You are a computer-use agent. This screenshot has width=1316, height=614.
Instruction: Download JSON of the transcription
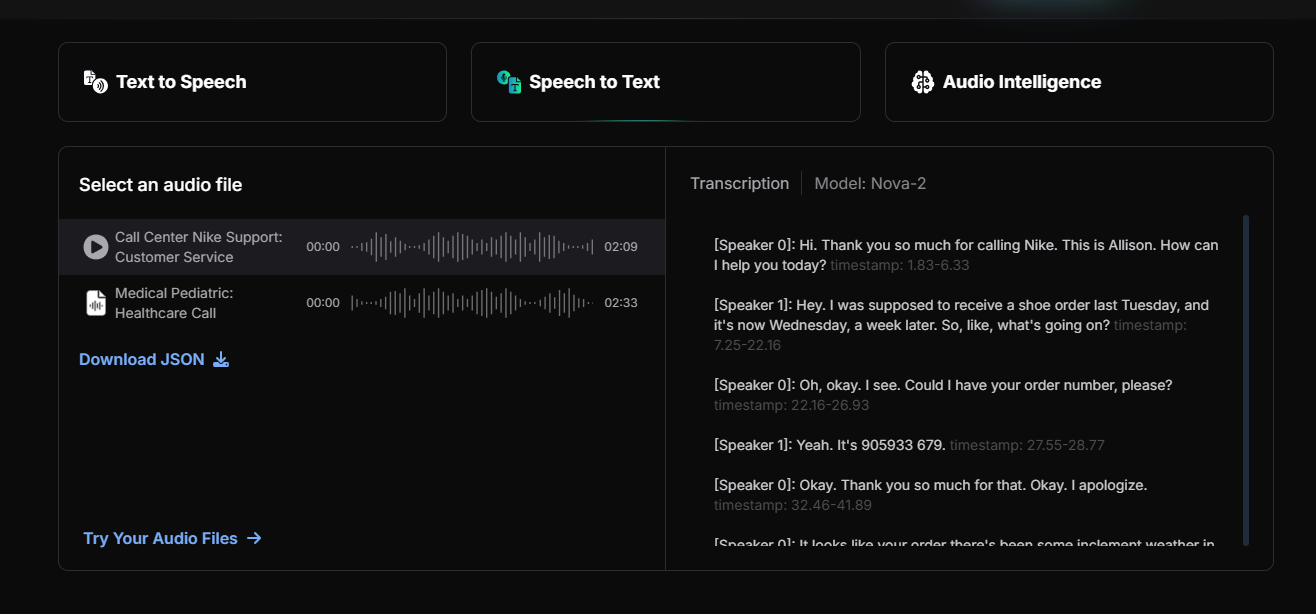click(154, 359)
